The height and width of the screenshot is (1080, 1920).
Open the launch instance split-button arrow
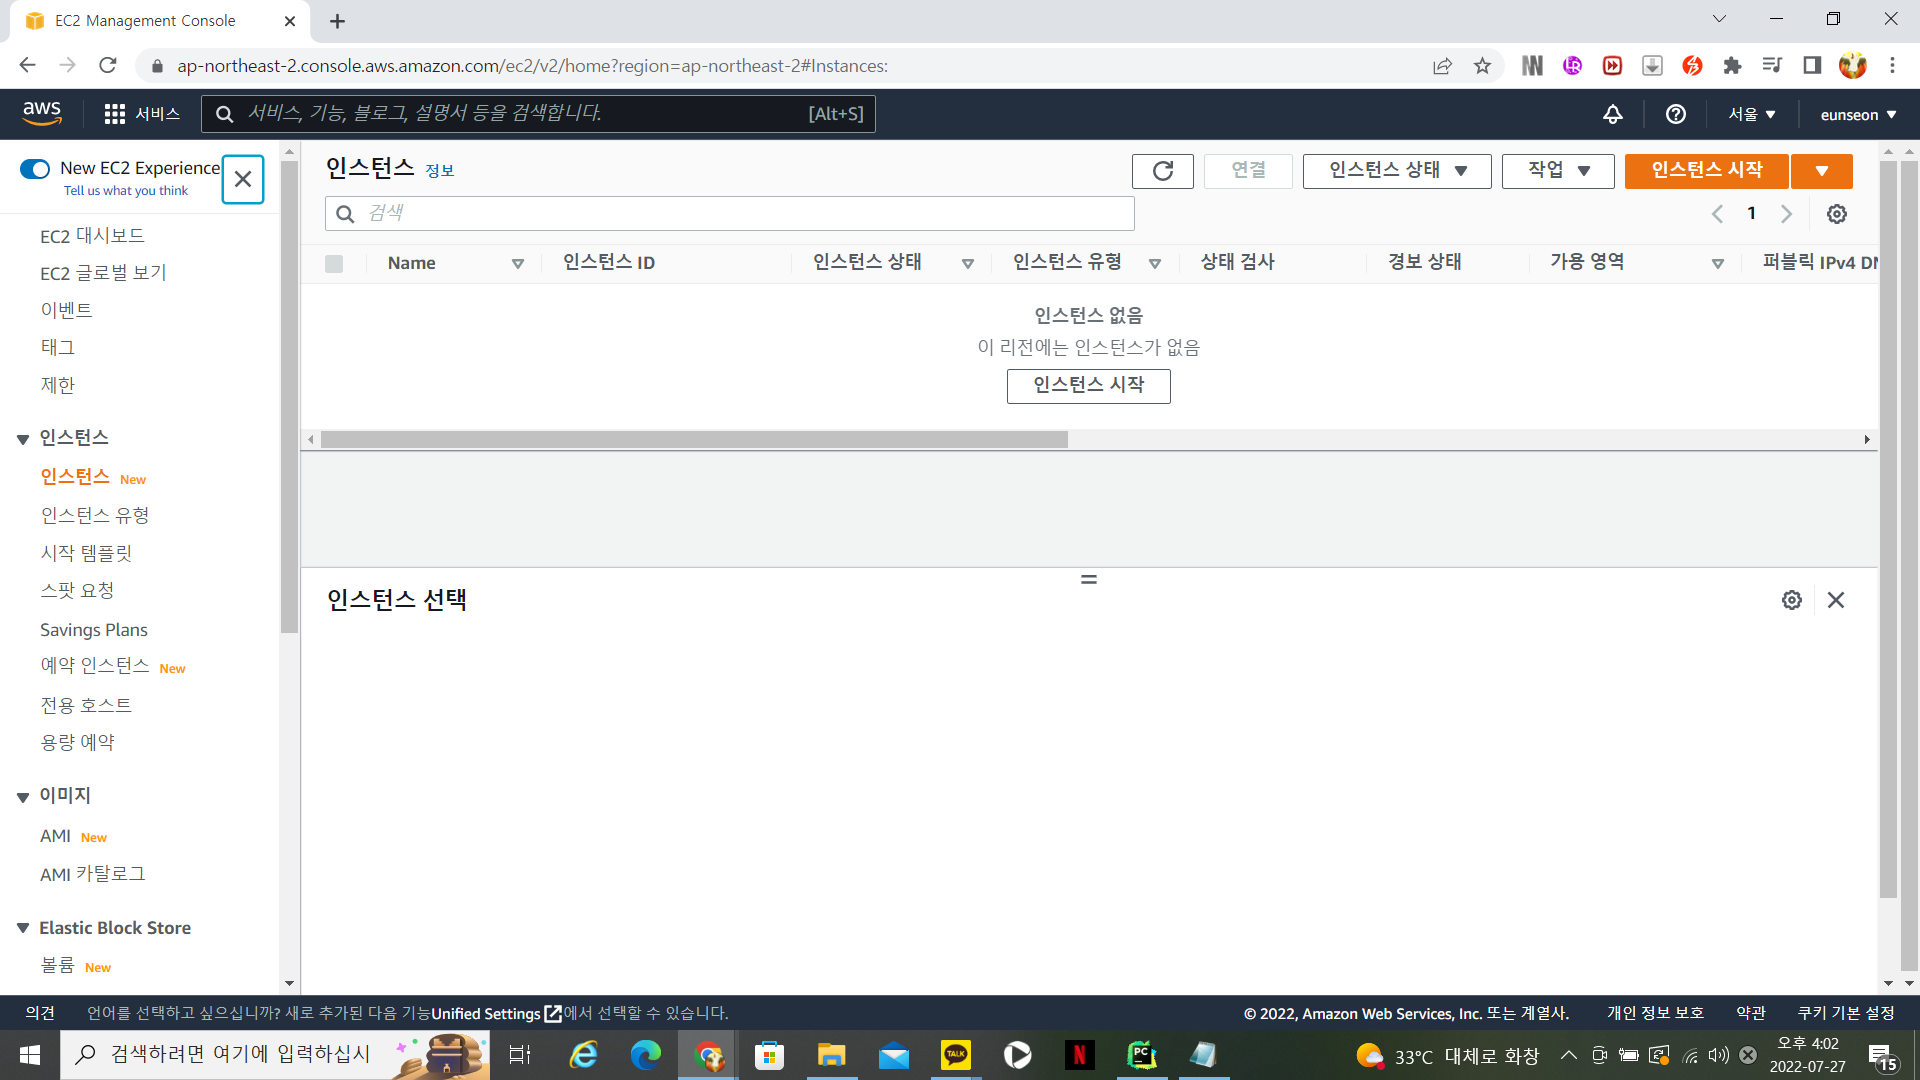click(x=1822, y=171)
